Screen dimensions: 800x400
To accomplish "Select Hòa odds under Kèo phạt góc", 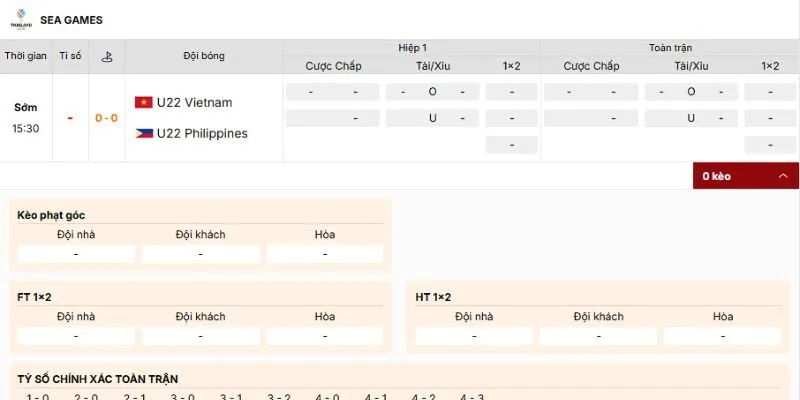I will click(x=325, y=254).
